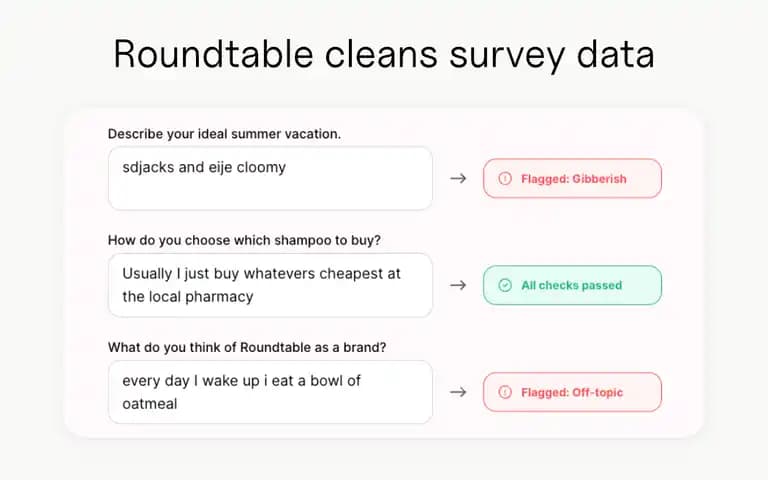This screenshot has width=768, height=480.
Task: Click the 'What do you think of Roundtable' question
Action: click(x=247, y=347)
